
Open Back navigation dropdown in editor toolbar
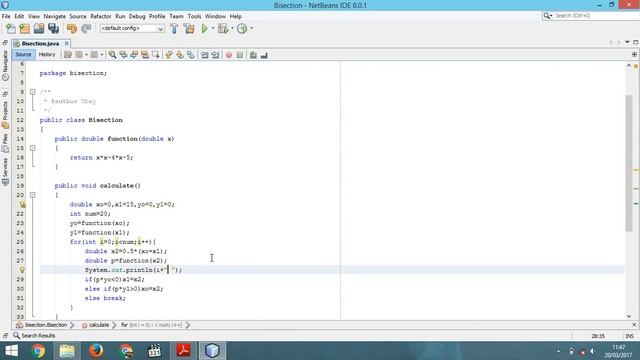pos(87,55)
